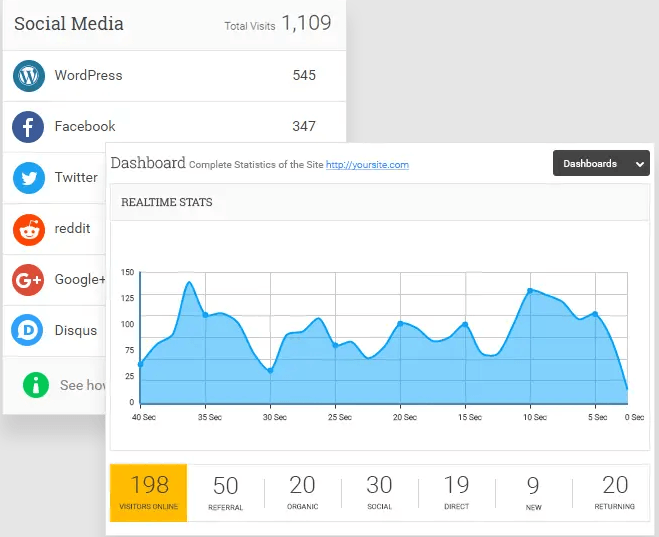
Task: Open the Dashboards dropdown
Action: [601, 163]
